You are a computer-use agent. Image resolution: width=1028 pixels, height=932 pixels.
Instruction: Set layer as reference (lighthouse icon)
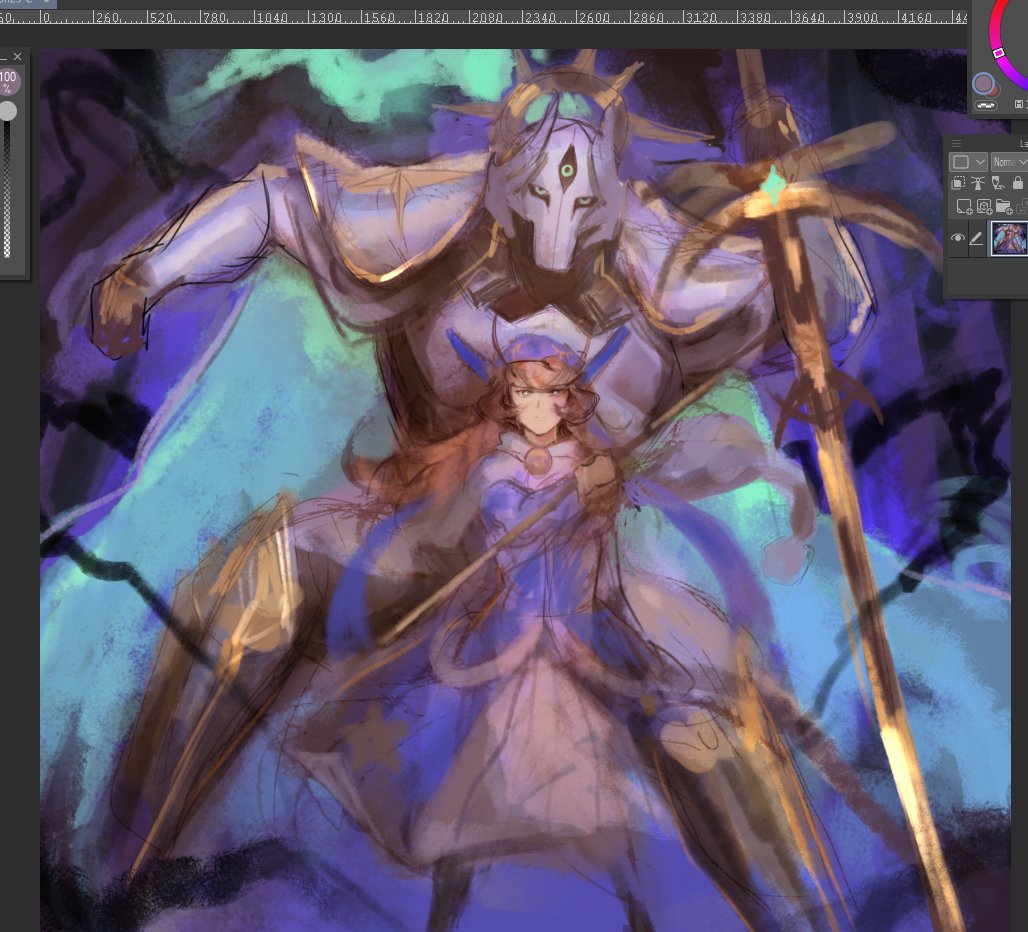978,183
